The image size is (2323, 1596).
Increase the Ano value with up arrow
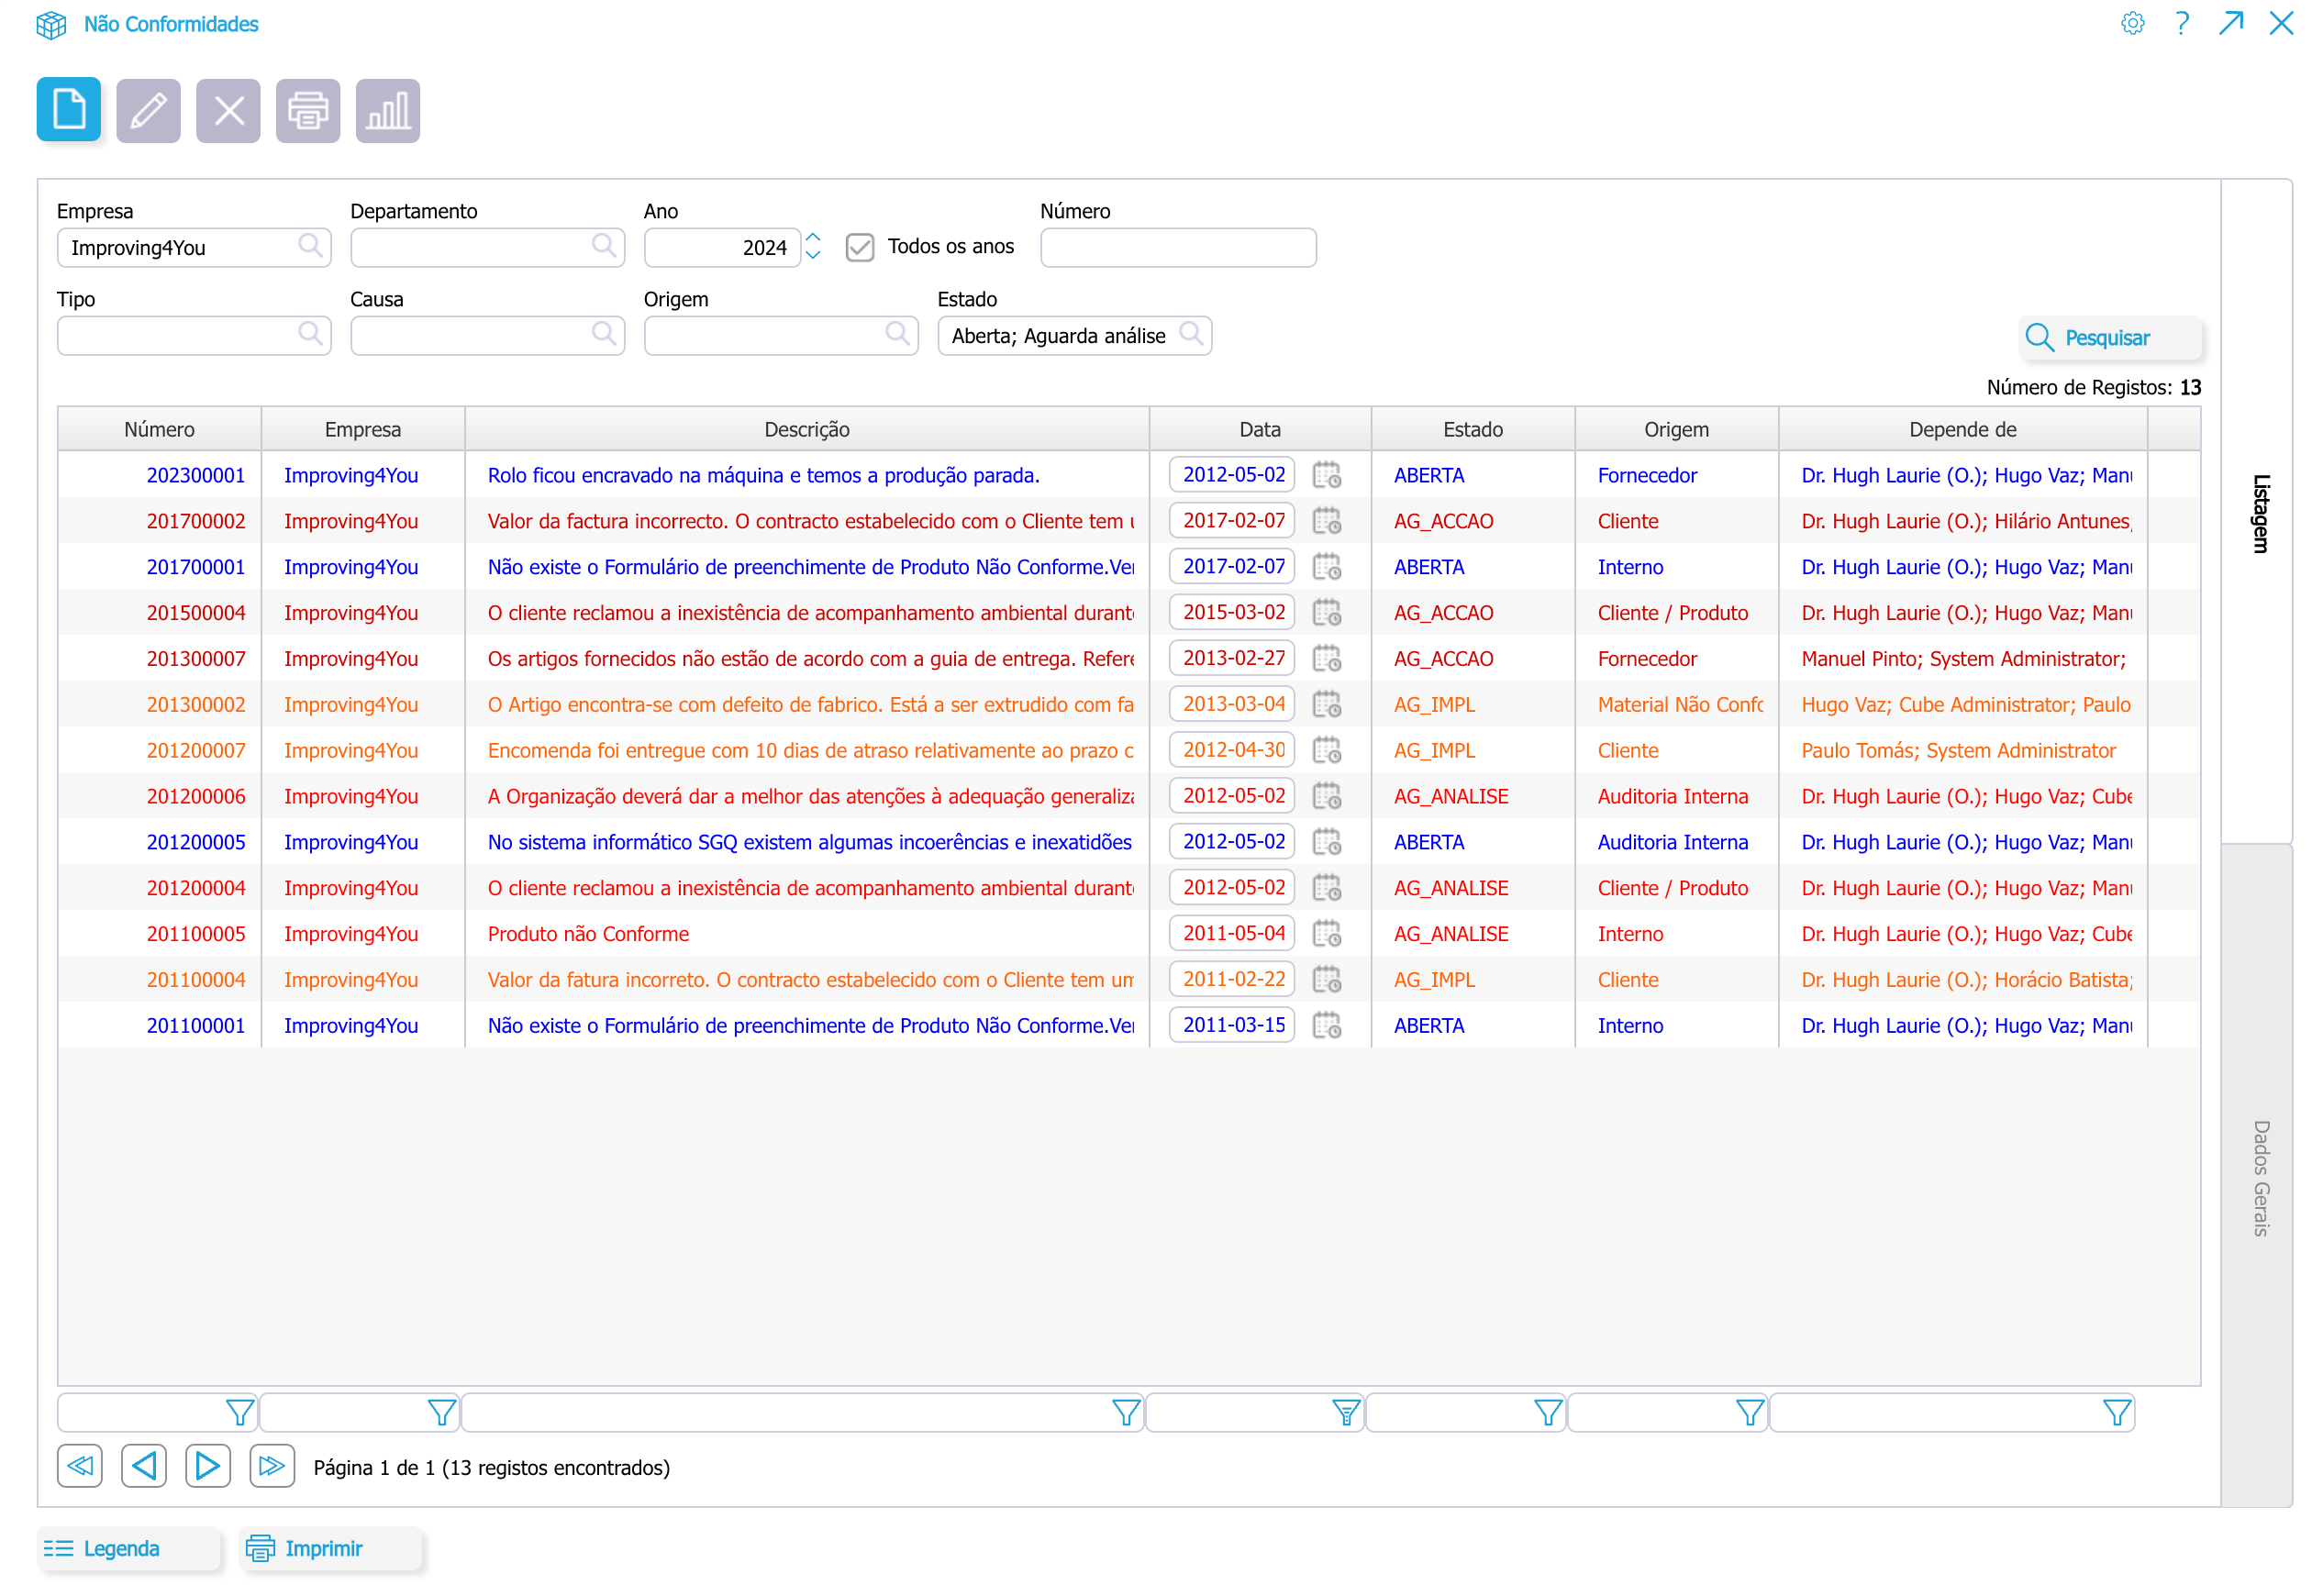813,238
